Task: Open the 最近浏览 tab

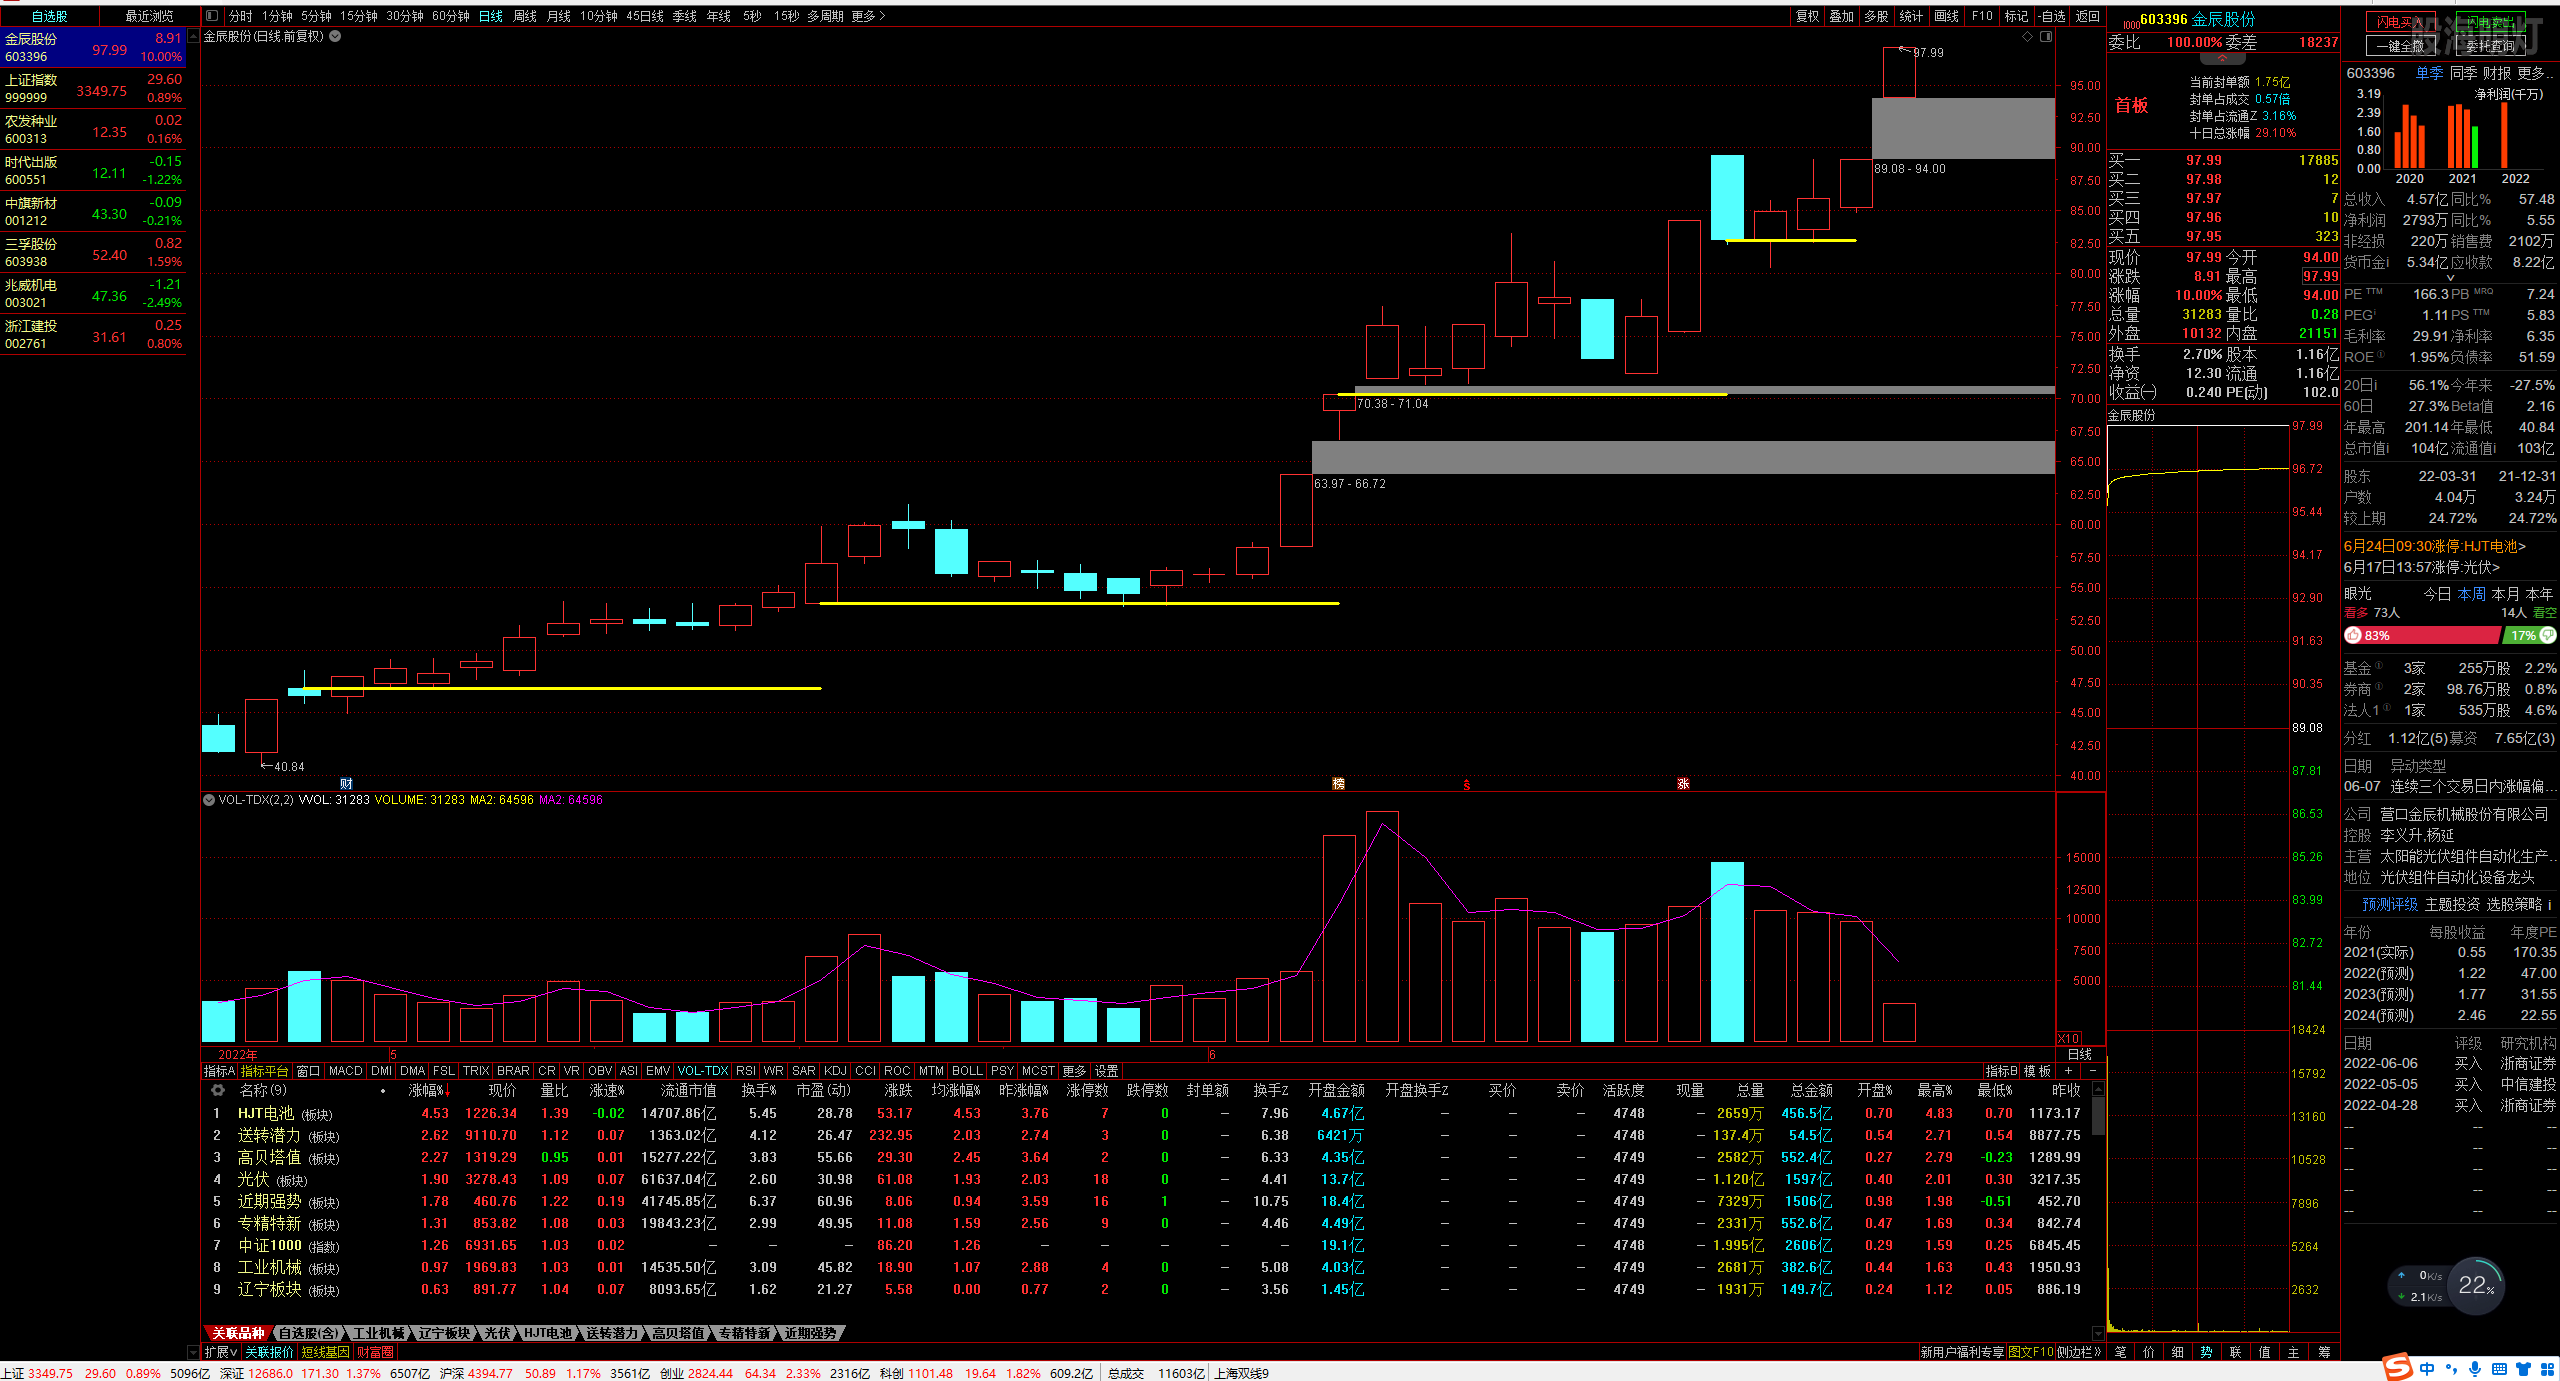Action: [149, 16]
